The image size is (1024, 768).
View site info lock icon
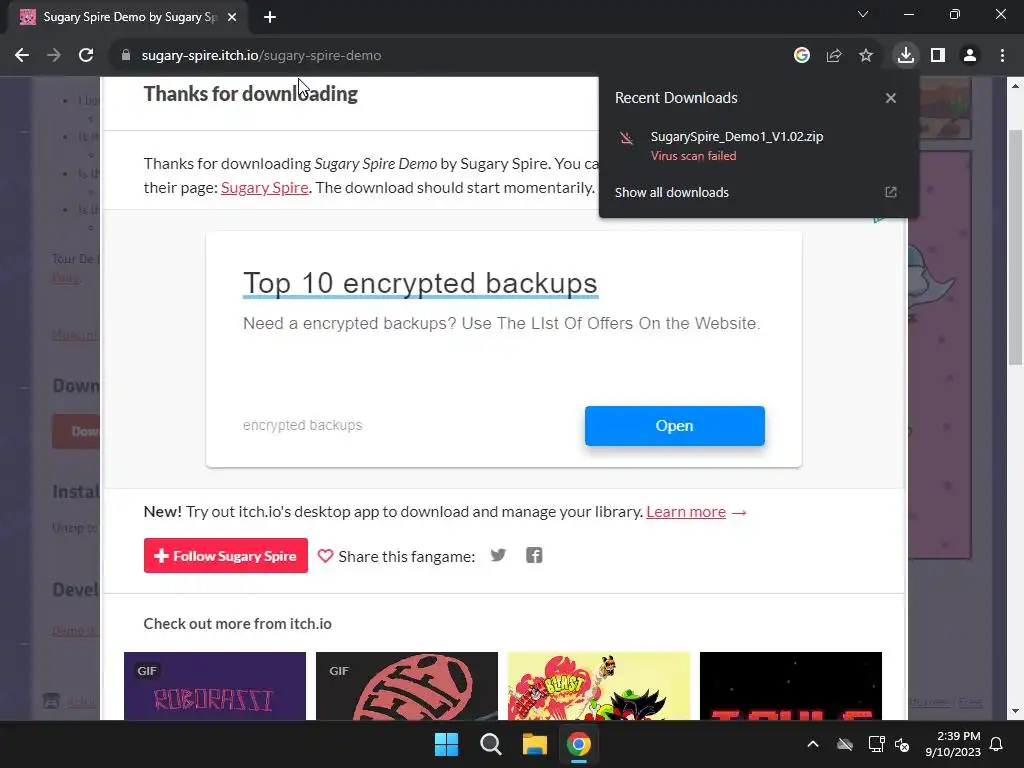click(126, 56)
